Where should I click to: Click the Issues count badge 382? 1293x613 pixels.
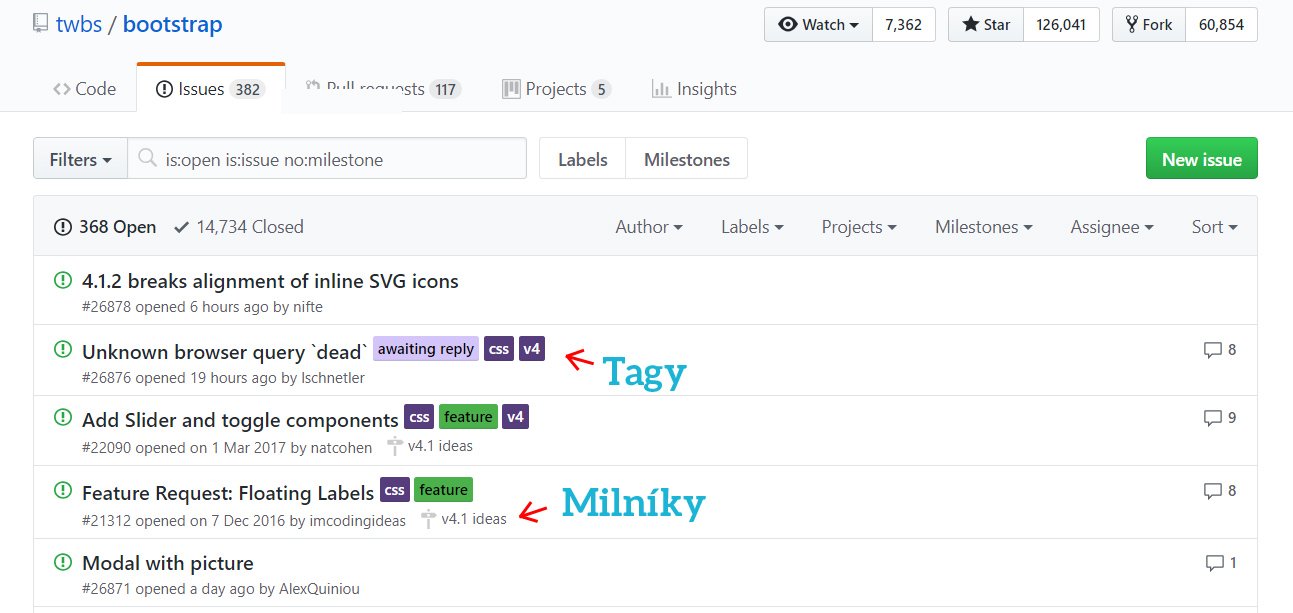click(x=247, y=89)
